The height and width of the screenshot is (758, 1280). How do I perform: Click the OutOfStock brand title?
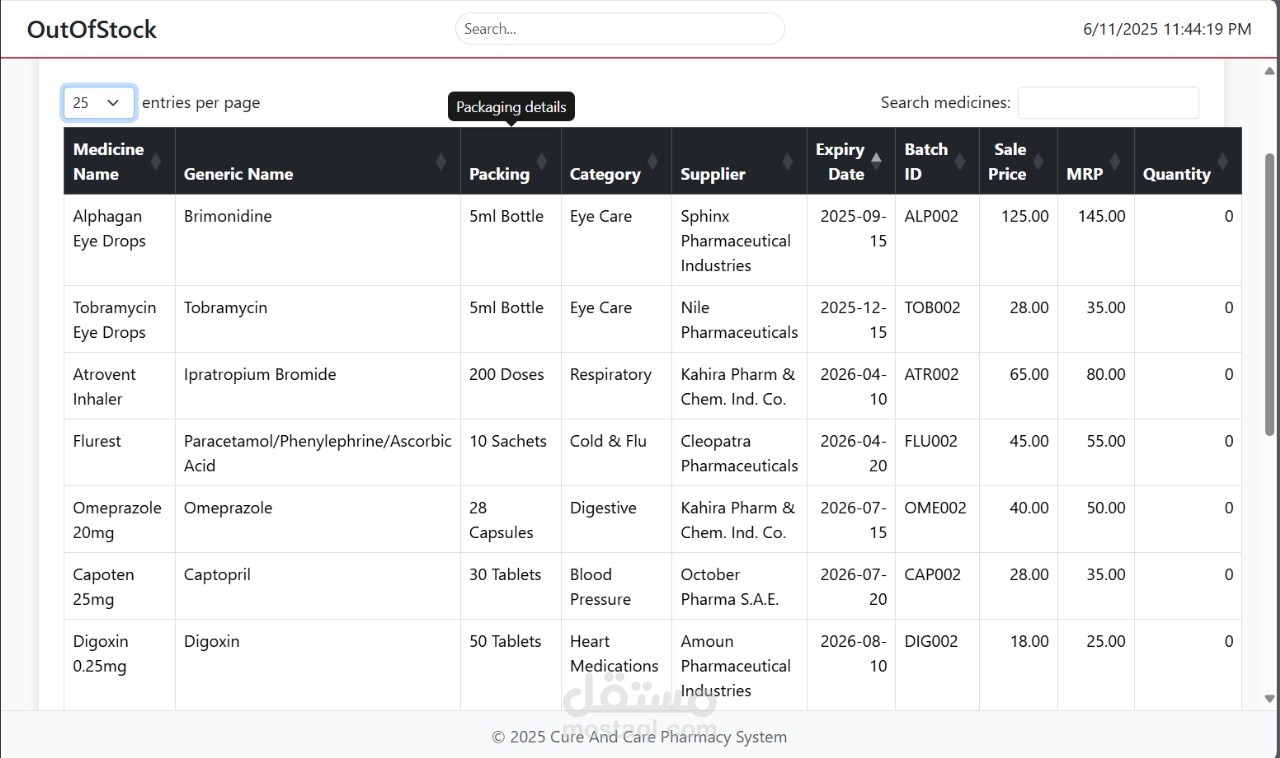(x=92, y=29)
